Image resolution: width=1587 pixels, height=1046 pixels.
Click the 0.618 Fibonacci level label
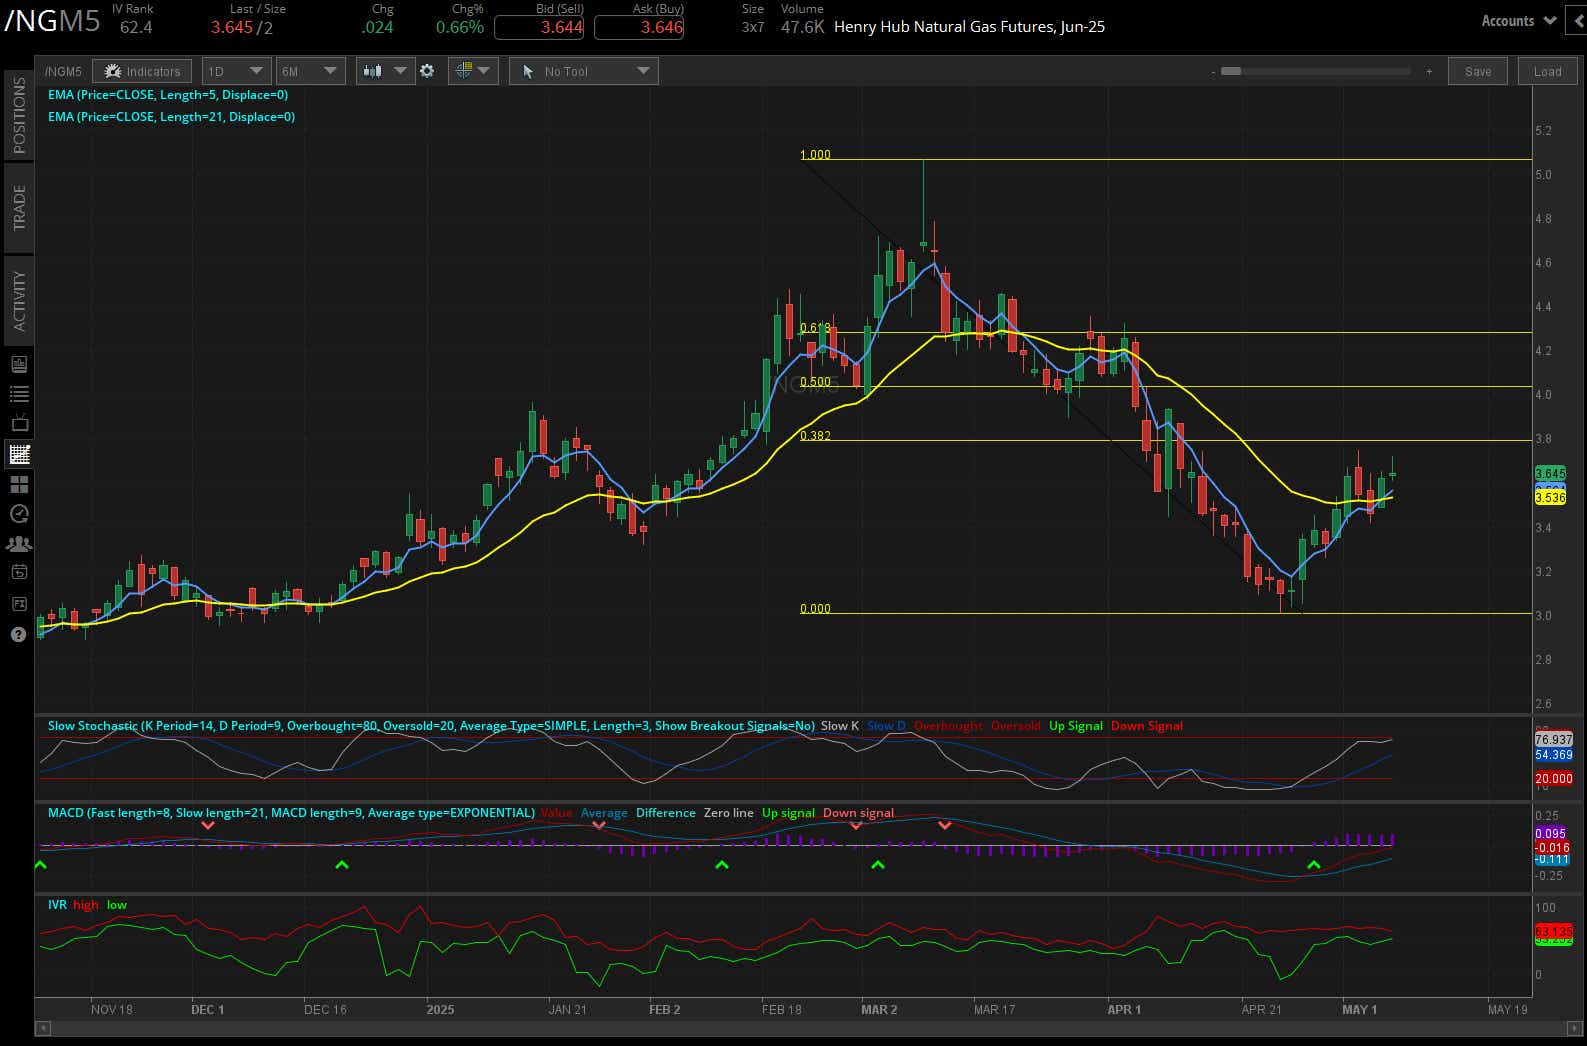pos(815,328)
